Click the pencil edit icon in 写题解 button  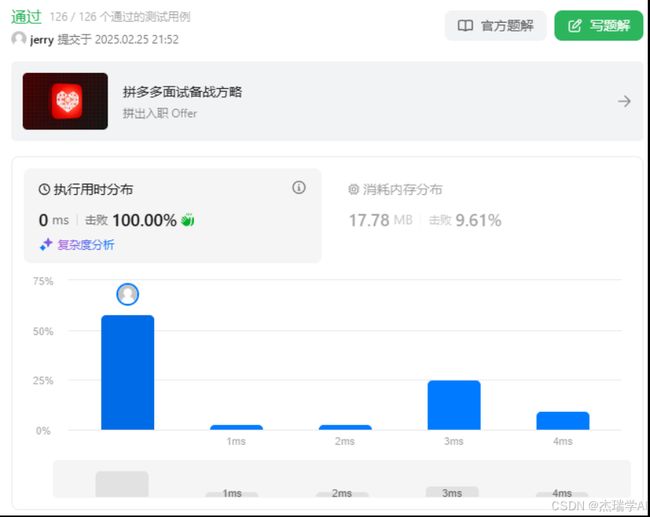[575, 26]
